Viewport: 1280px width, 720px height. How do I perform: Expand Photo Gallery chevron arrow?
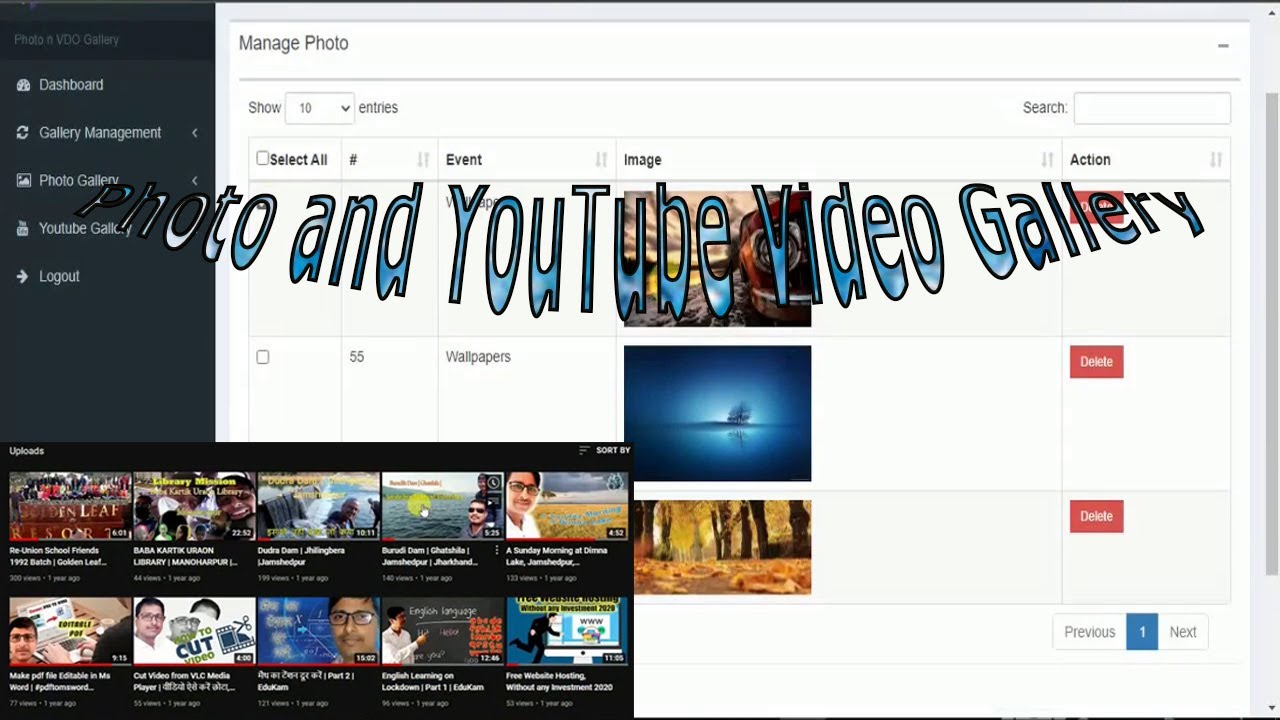[x=194, y=181]
